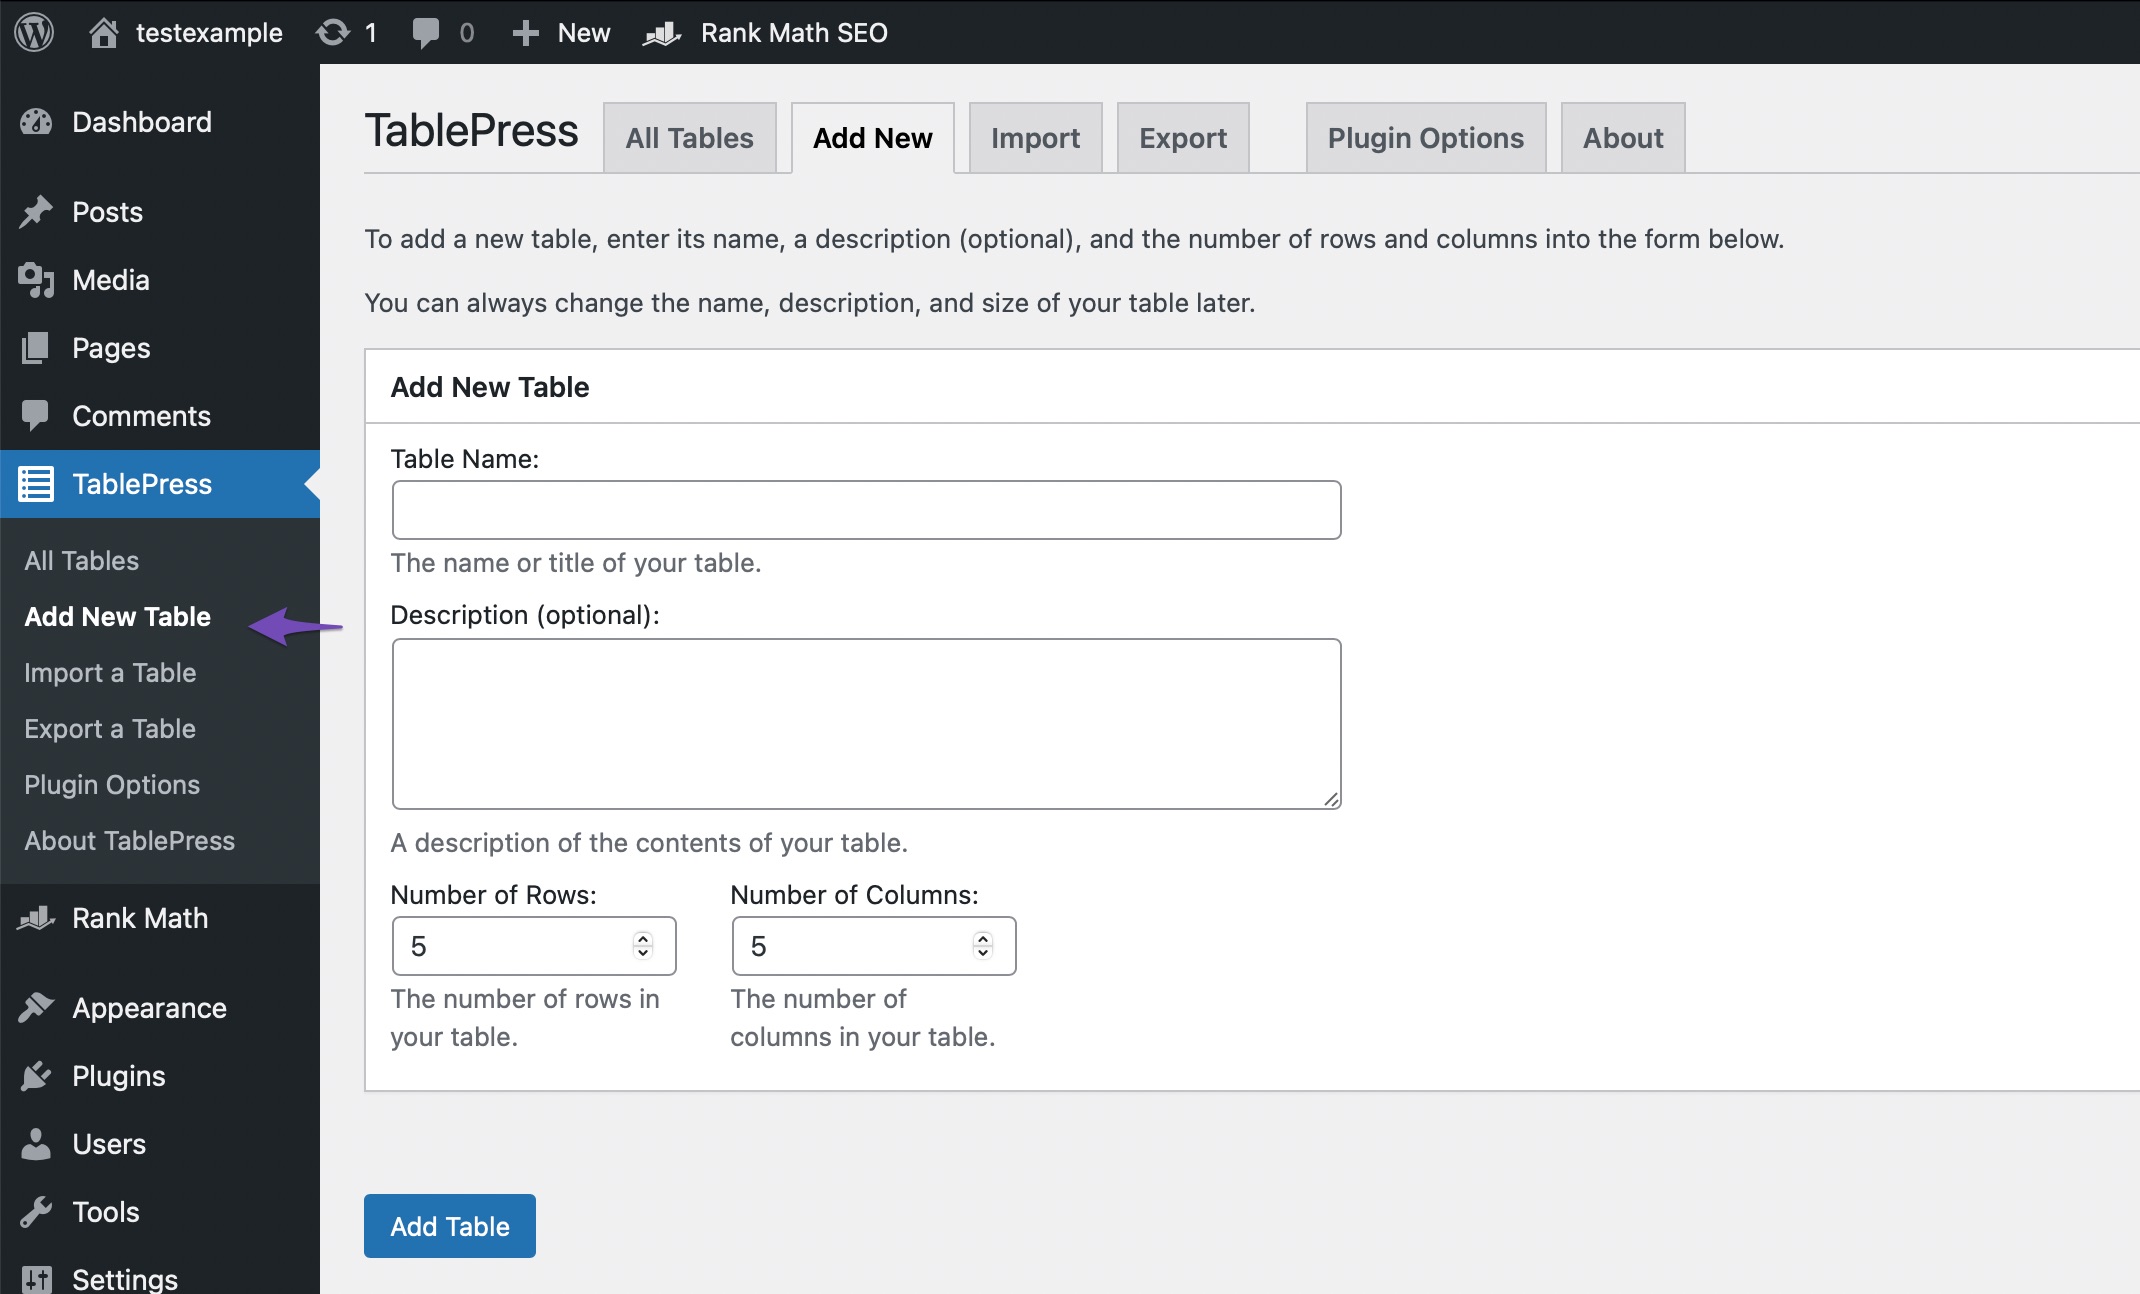Click the Appearance brush icon
2140x1294 pixels.
click(x=37, y=1008)
